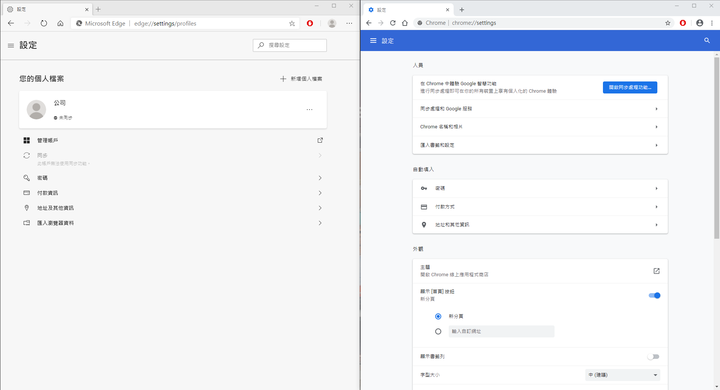Expand the import bookmarks and settings row in Chrome
Viewport: 720px width, 390px height.
[x=540, y=145]
